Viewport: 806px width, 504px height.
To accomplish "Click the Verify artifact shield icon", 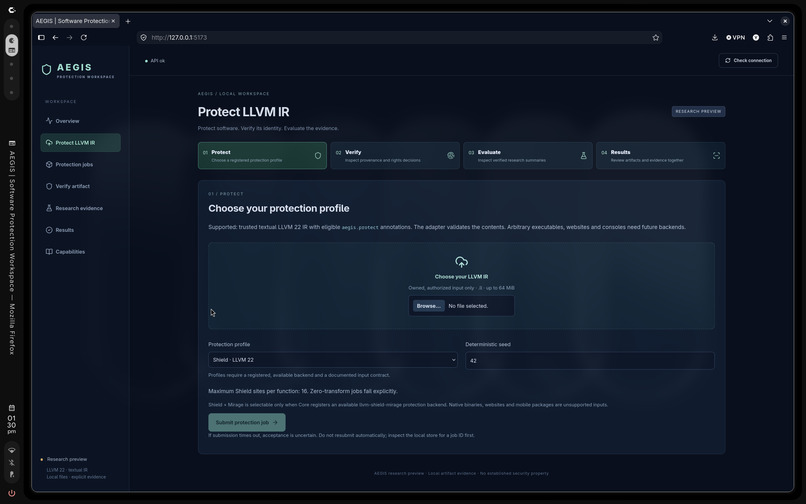I will (x=49, y=186).
